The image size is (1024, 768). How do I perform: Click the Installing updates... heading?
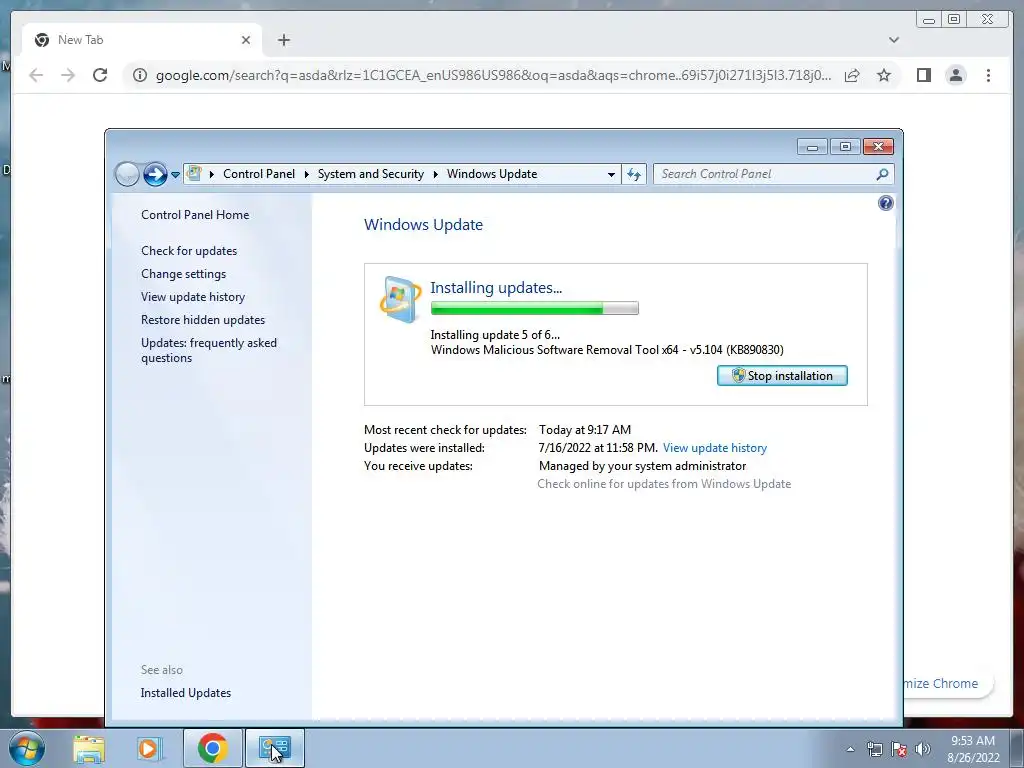click(496, 287)
